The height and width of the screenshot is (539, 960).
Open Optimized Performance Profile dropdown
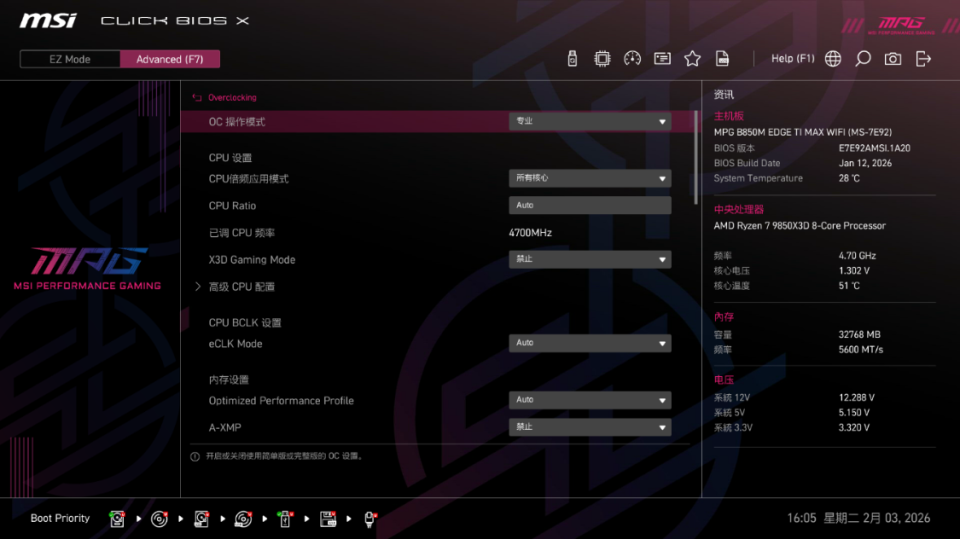pyautogui.click(x=590, y=400)
